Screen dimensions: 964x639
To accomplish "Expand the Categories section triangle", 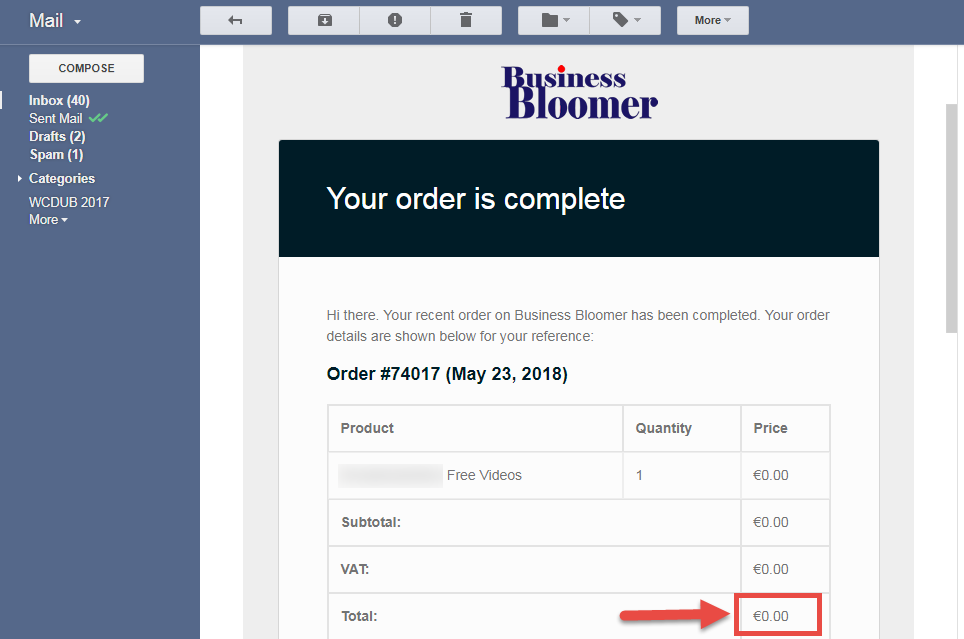I will click(x=20, y=178).
